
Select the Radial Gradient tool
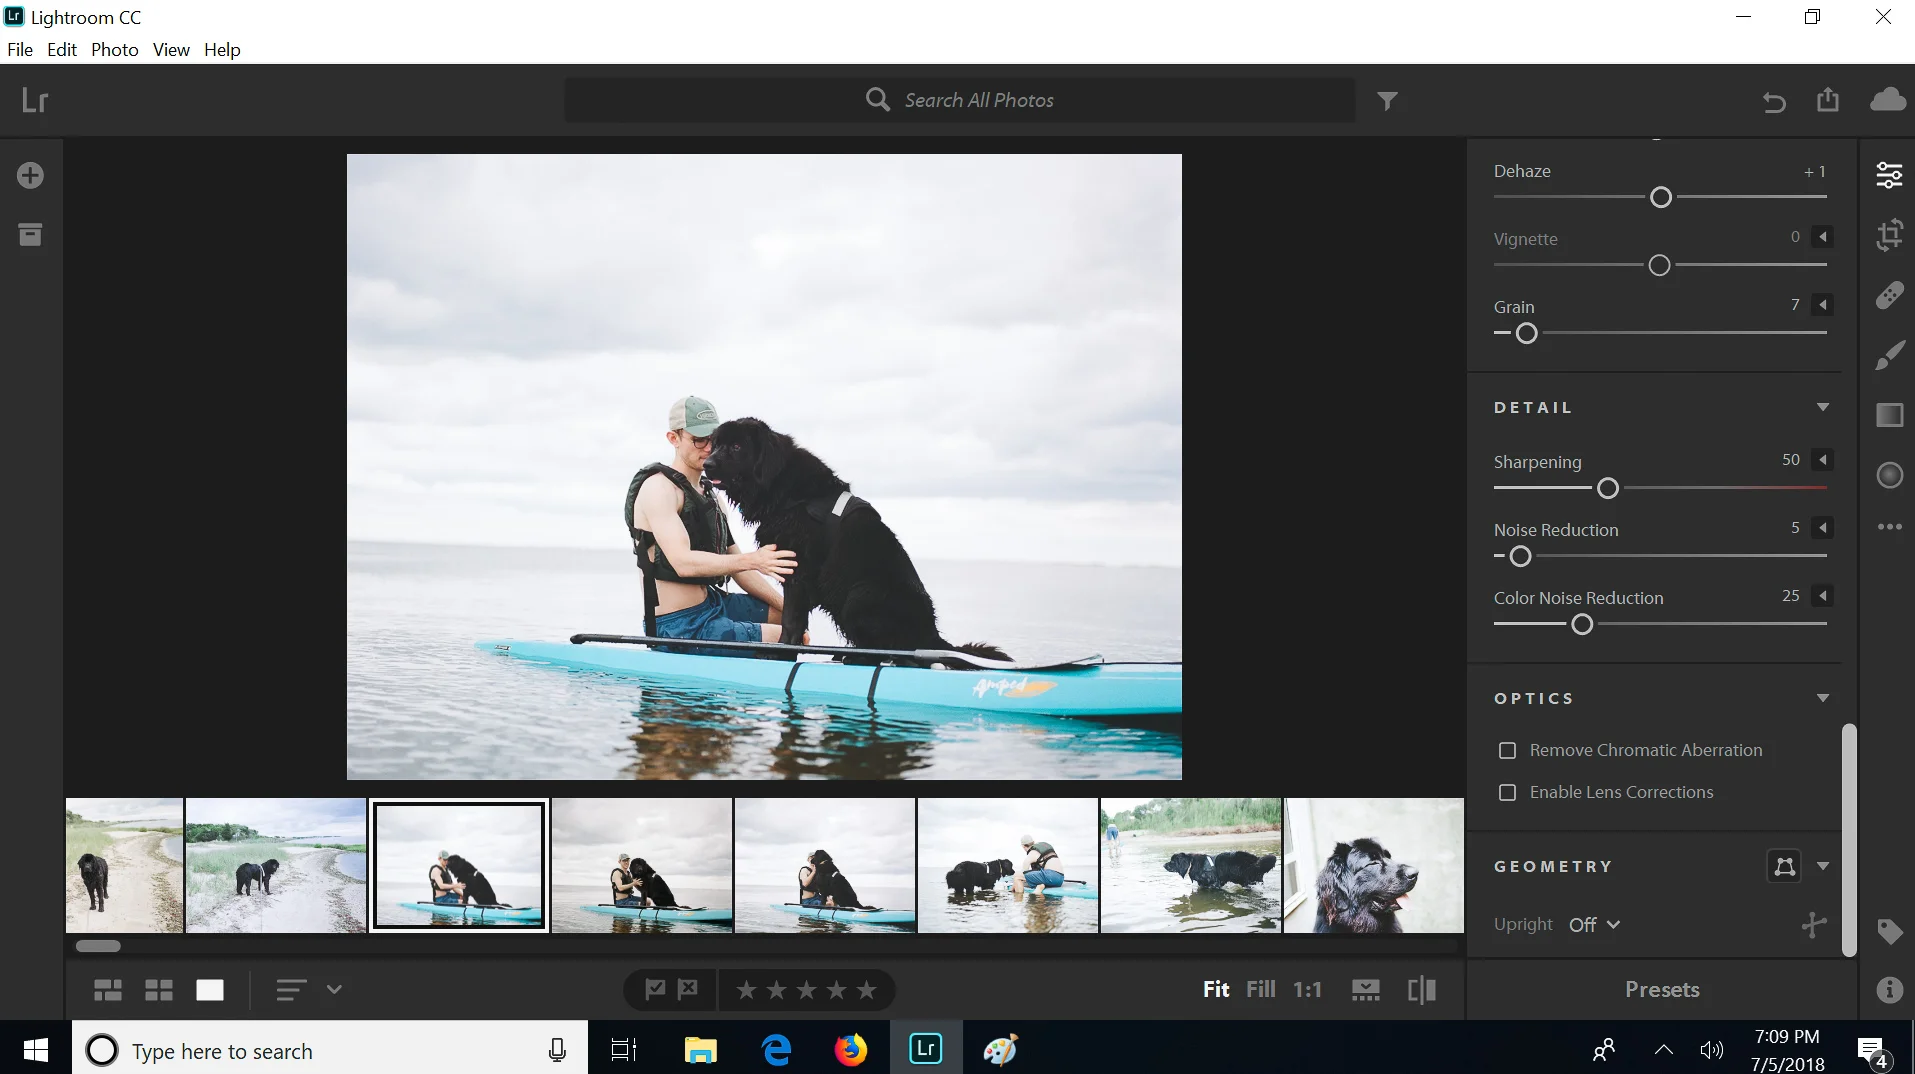pyautogui.click(x=1889, y=475)
